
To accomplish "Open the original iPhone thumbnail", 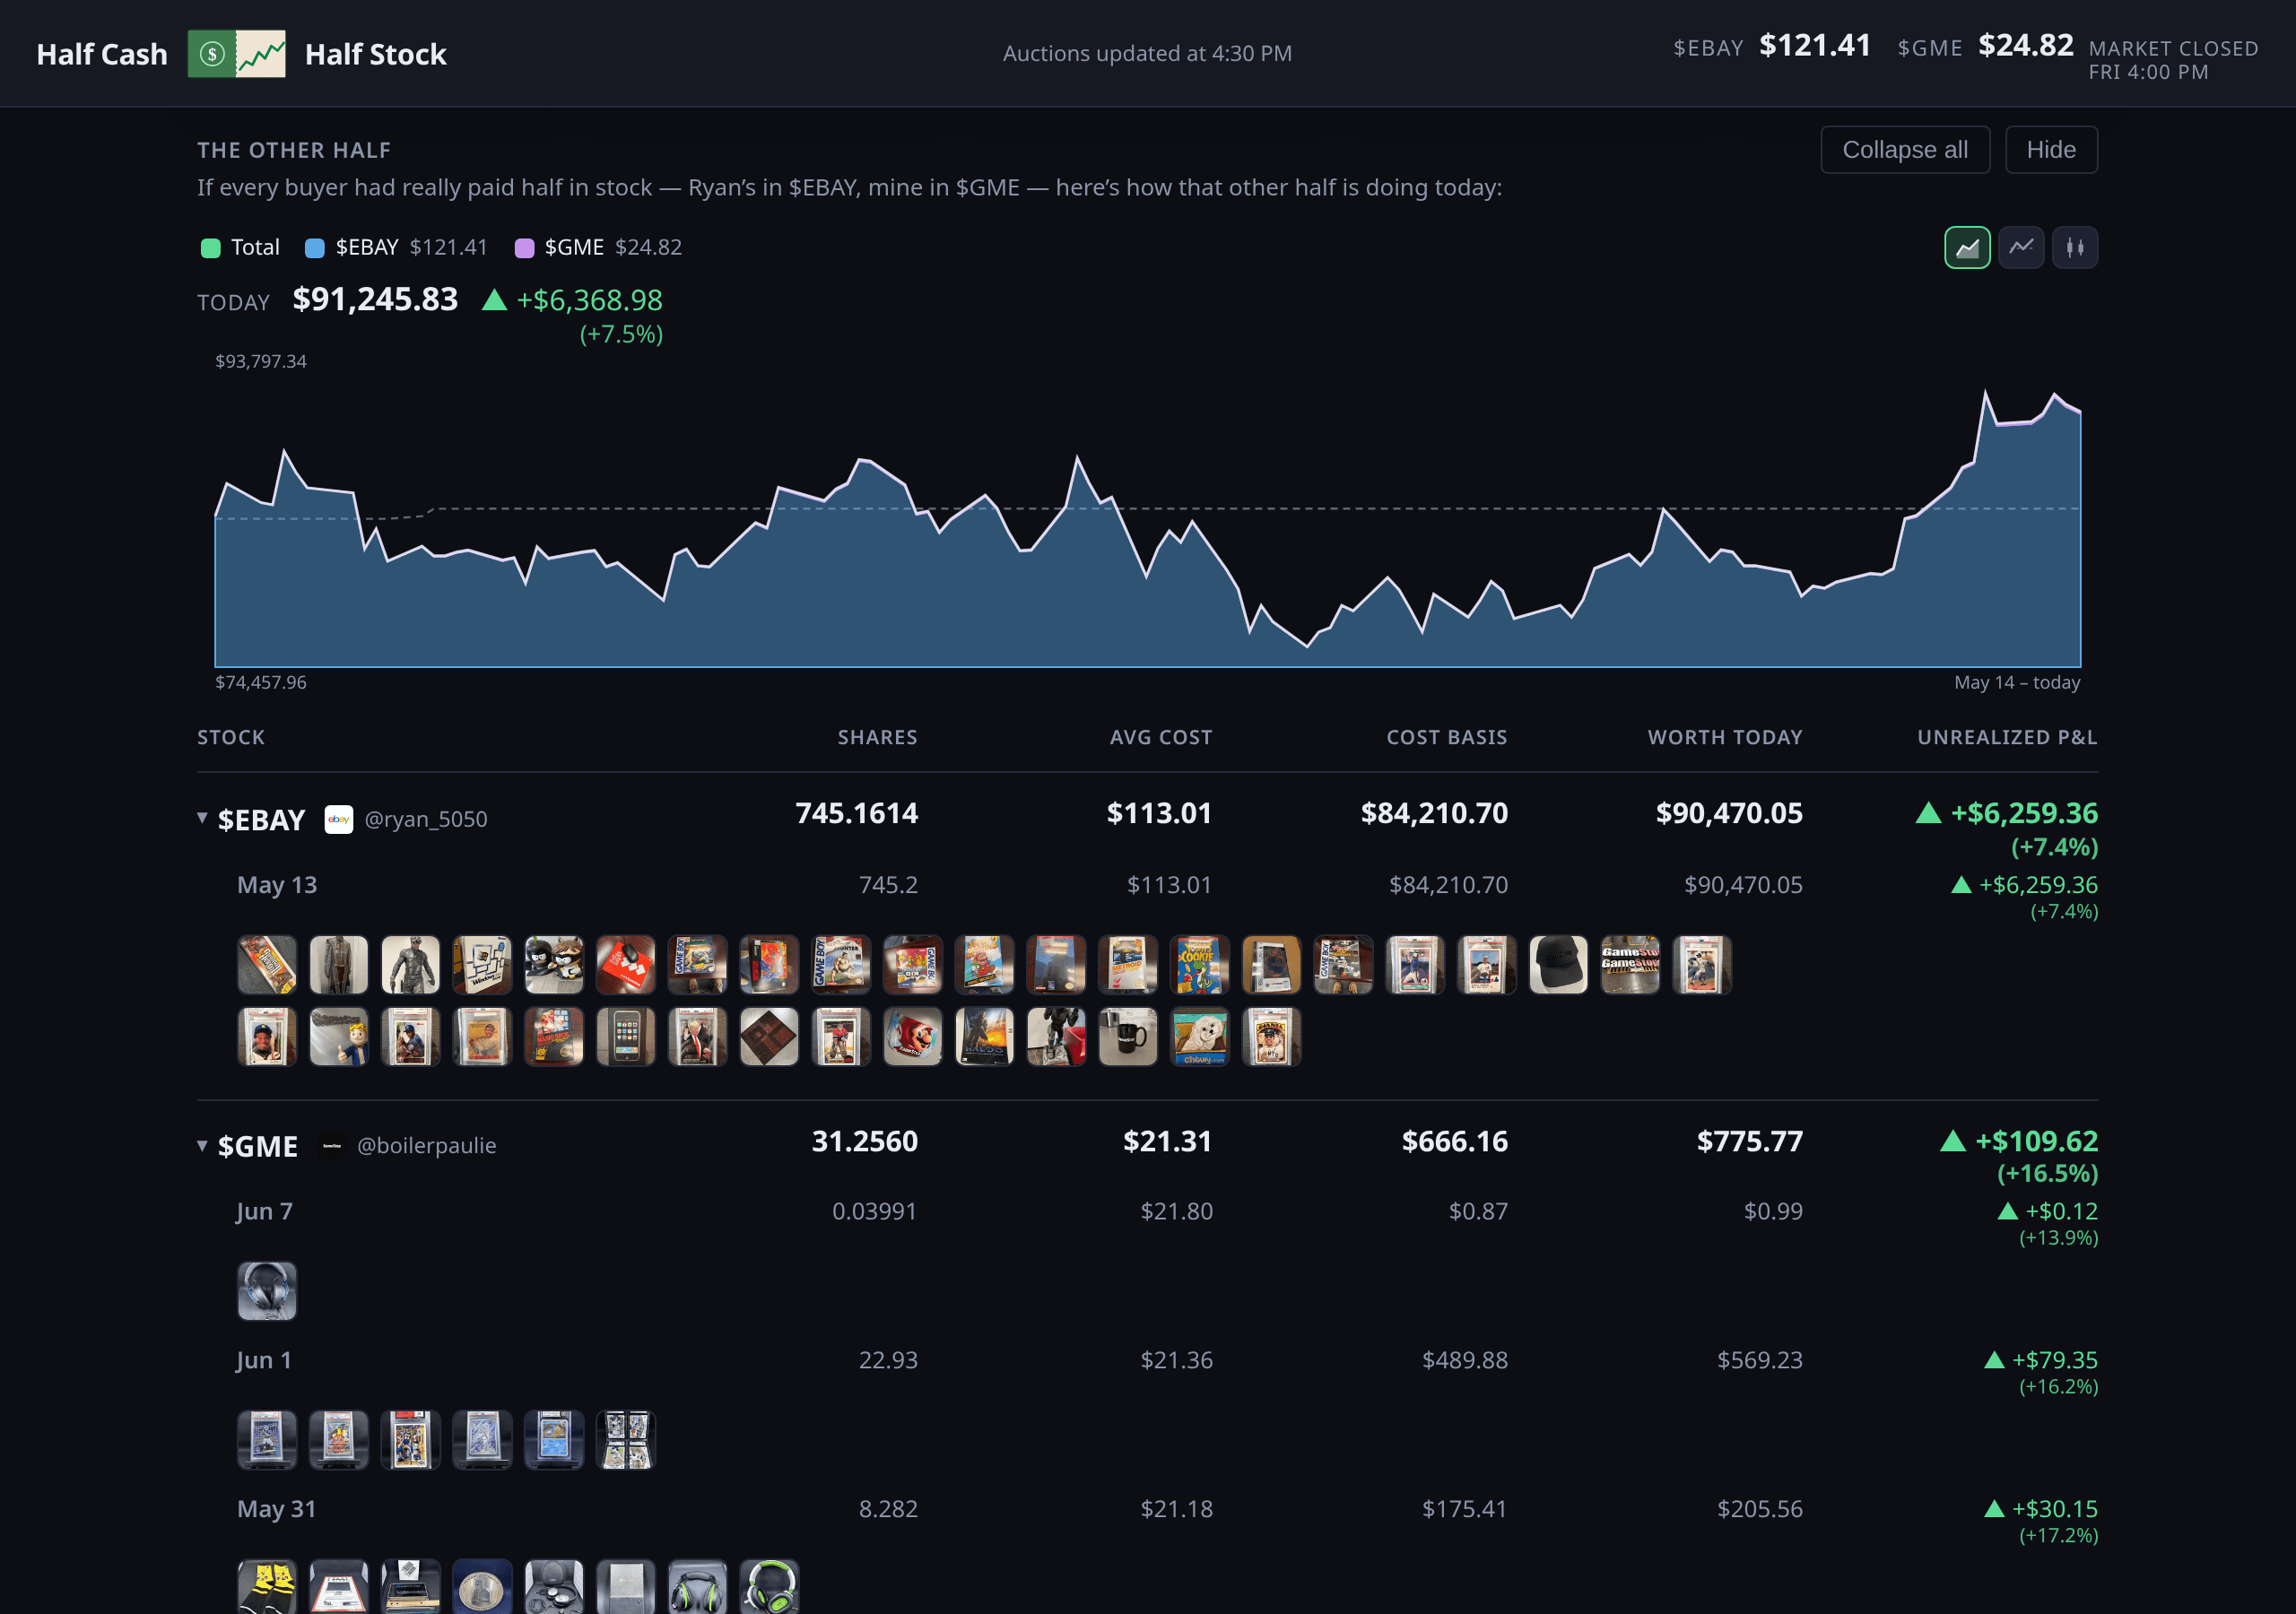I will (625, 1037).
